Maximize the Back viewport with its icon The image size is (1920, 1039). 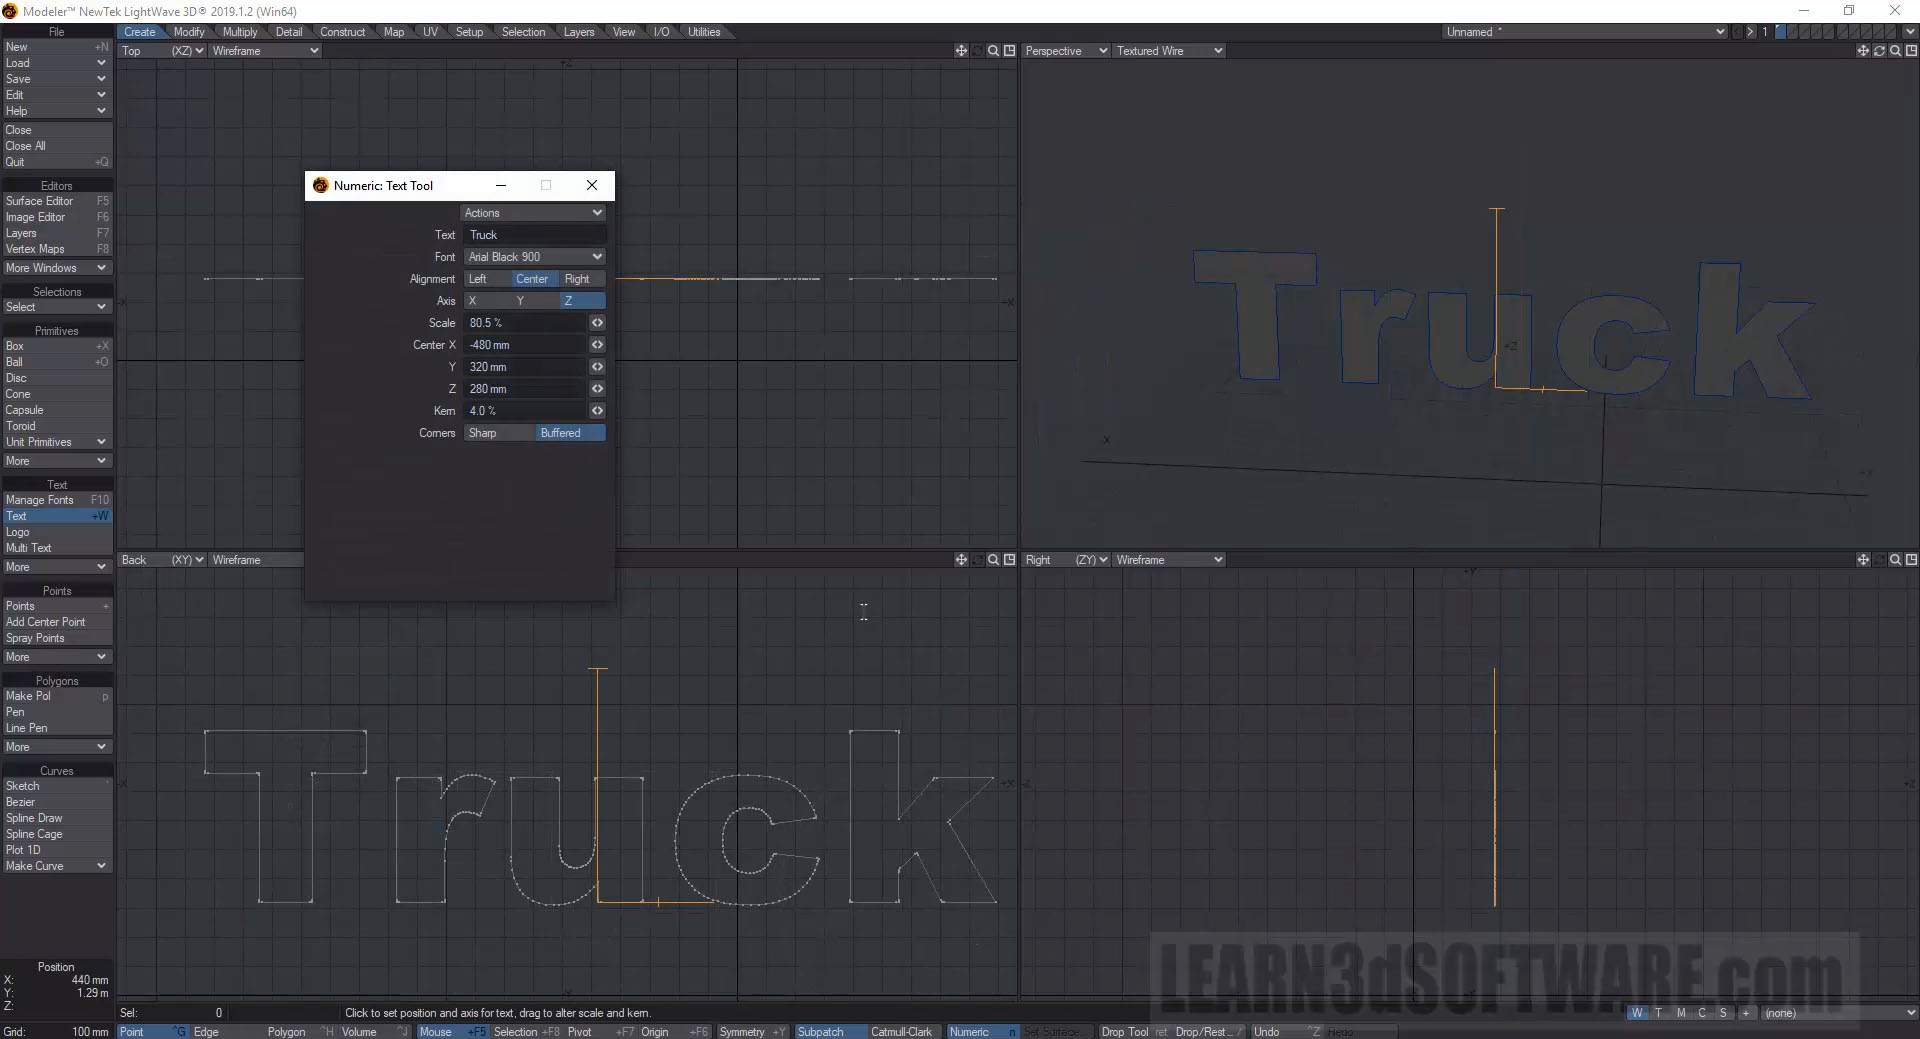[1009, 560]
